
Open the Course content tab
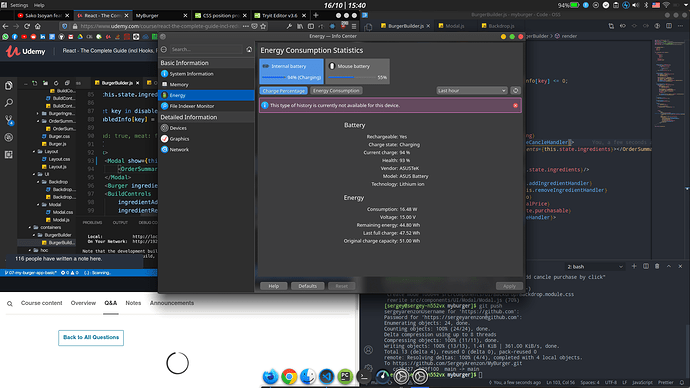click(x=41, y=303)
